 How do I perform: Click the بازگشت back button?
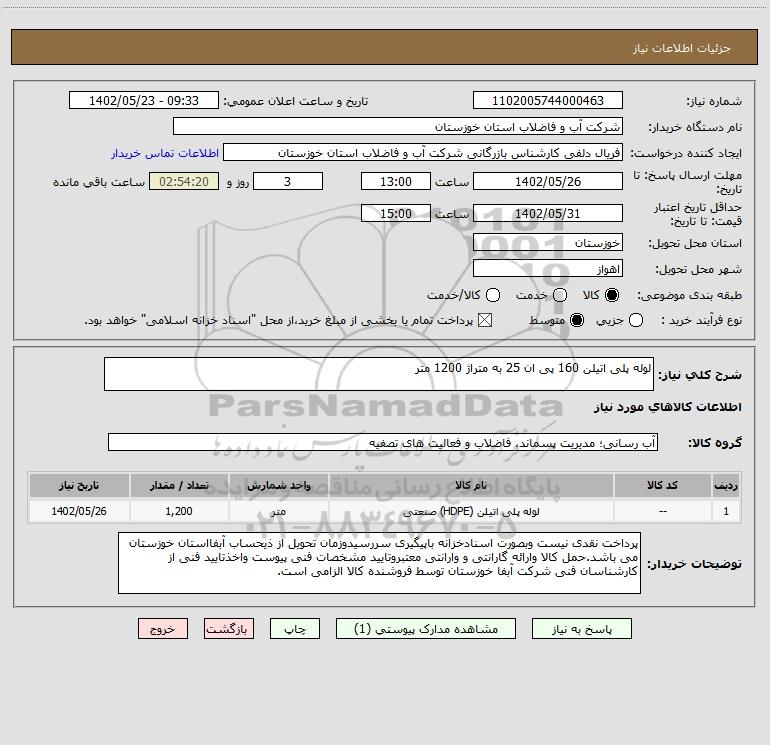pyautogui.click(x=229, y=629)
